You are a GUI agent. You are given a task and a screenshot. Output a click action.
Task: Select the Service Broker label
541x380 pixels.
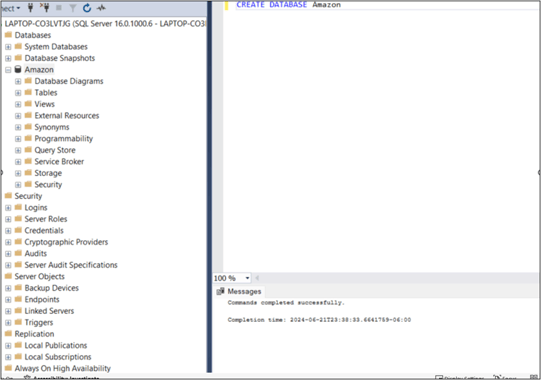click(59, 162)
